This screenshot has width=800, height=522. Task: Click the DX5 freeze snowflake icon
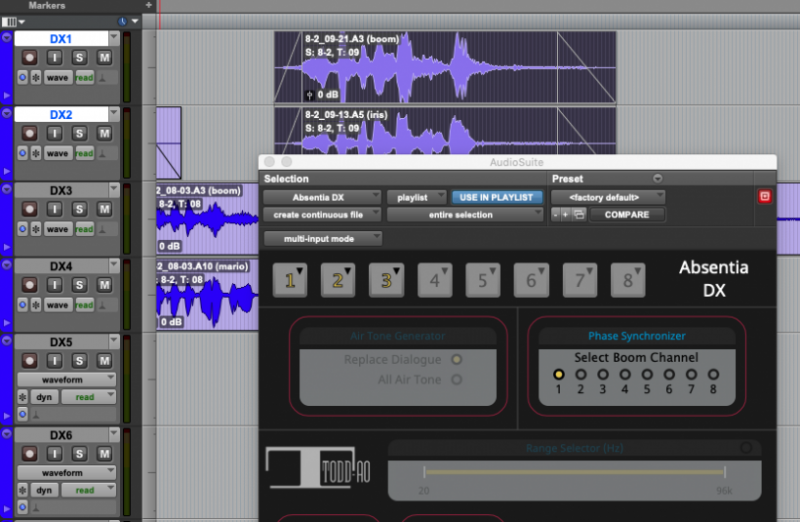pyautogui.click(x=22, y=397)
